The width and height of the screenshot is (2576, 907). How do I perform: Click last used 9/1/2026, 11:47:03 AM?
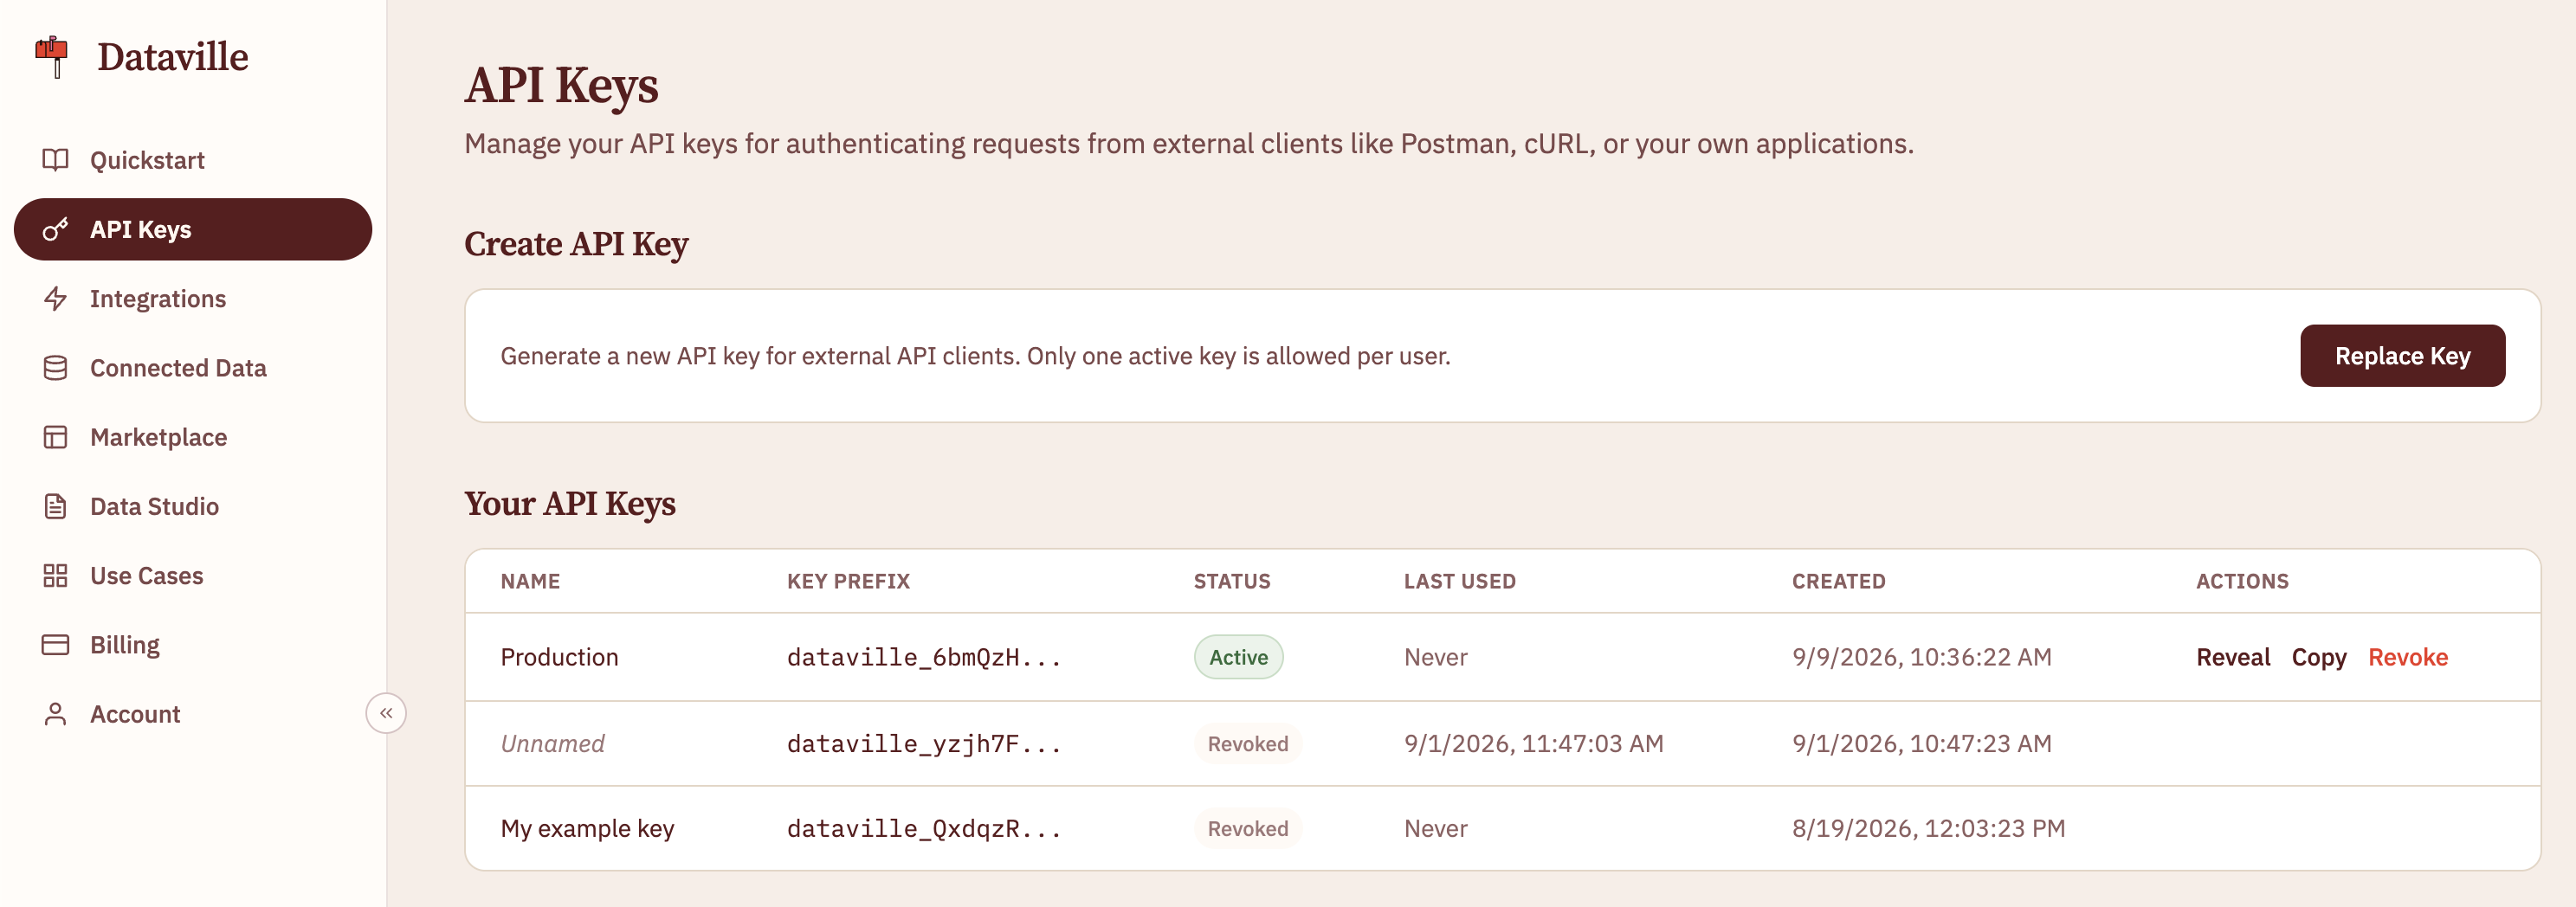[1533, 743]
